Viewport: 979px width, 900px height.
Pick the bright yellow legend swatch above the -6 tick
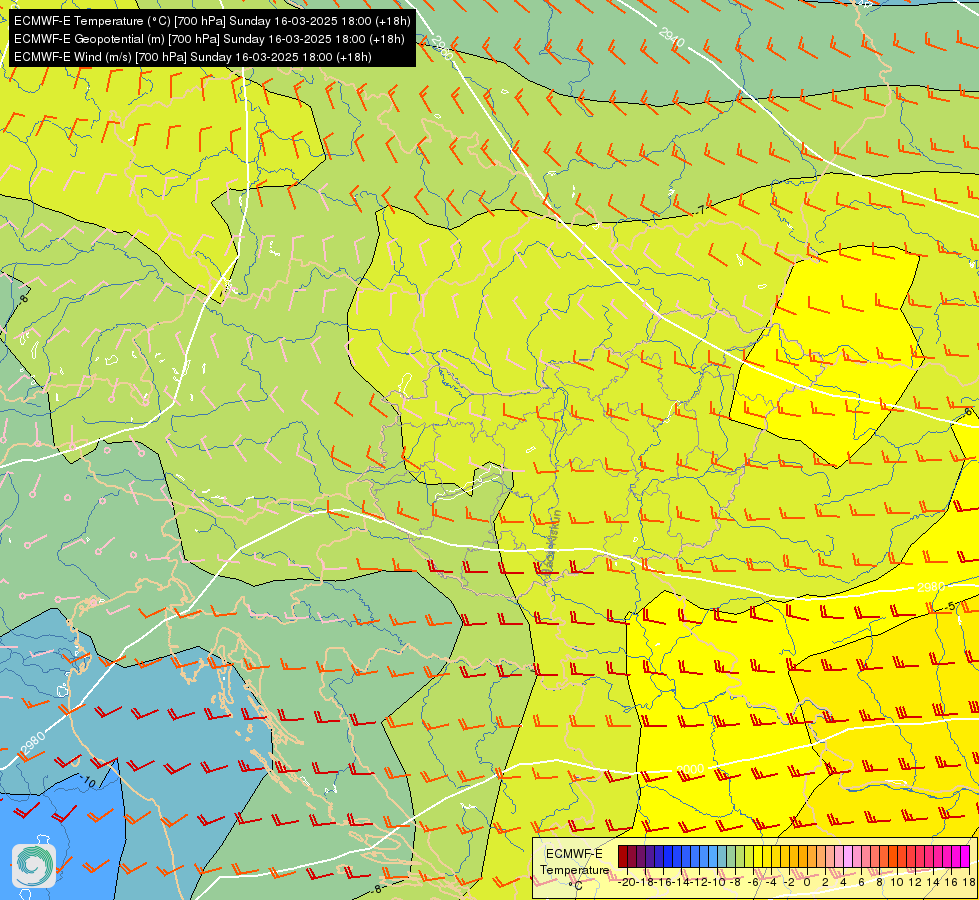coord(758,856)
